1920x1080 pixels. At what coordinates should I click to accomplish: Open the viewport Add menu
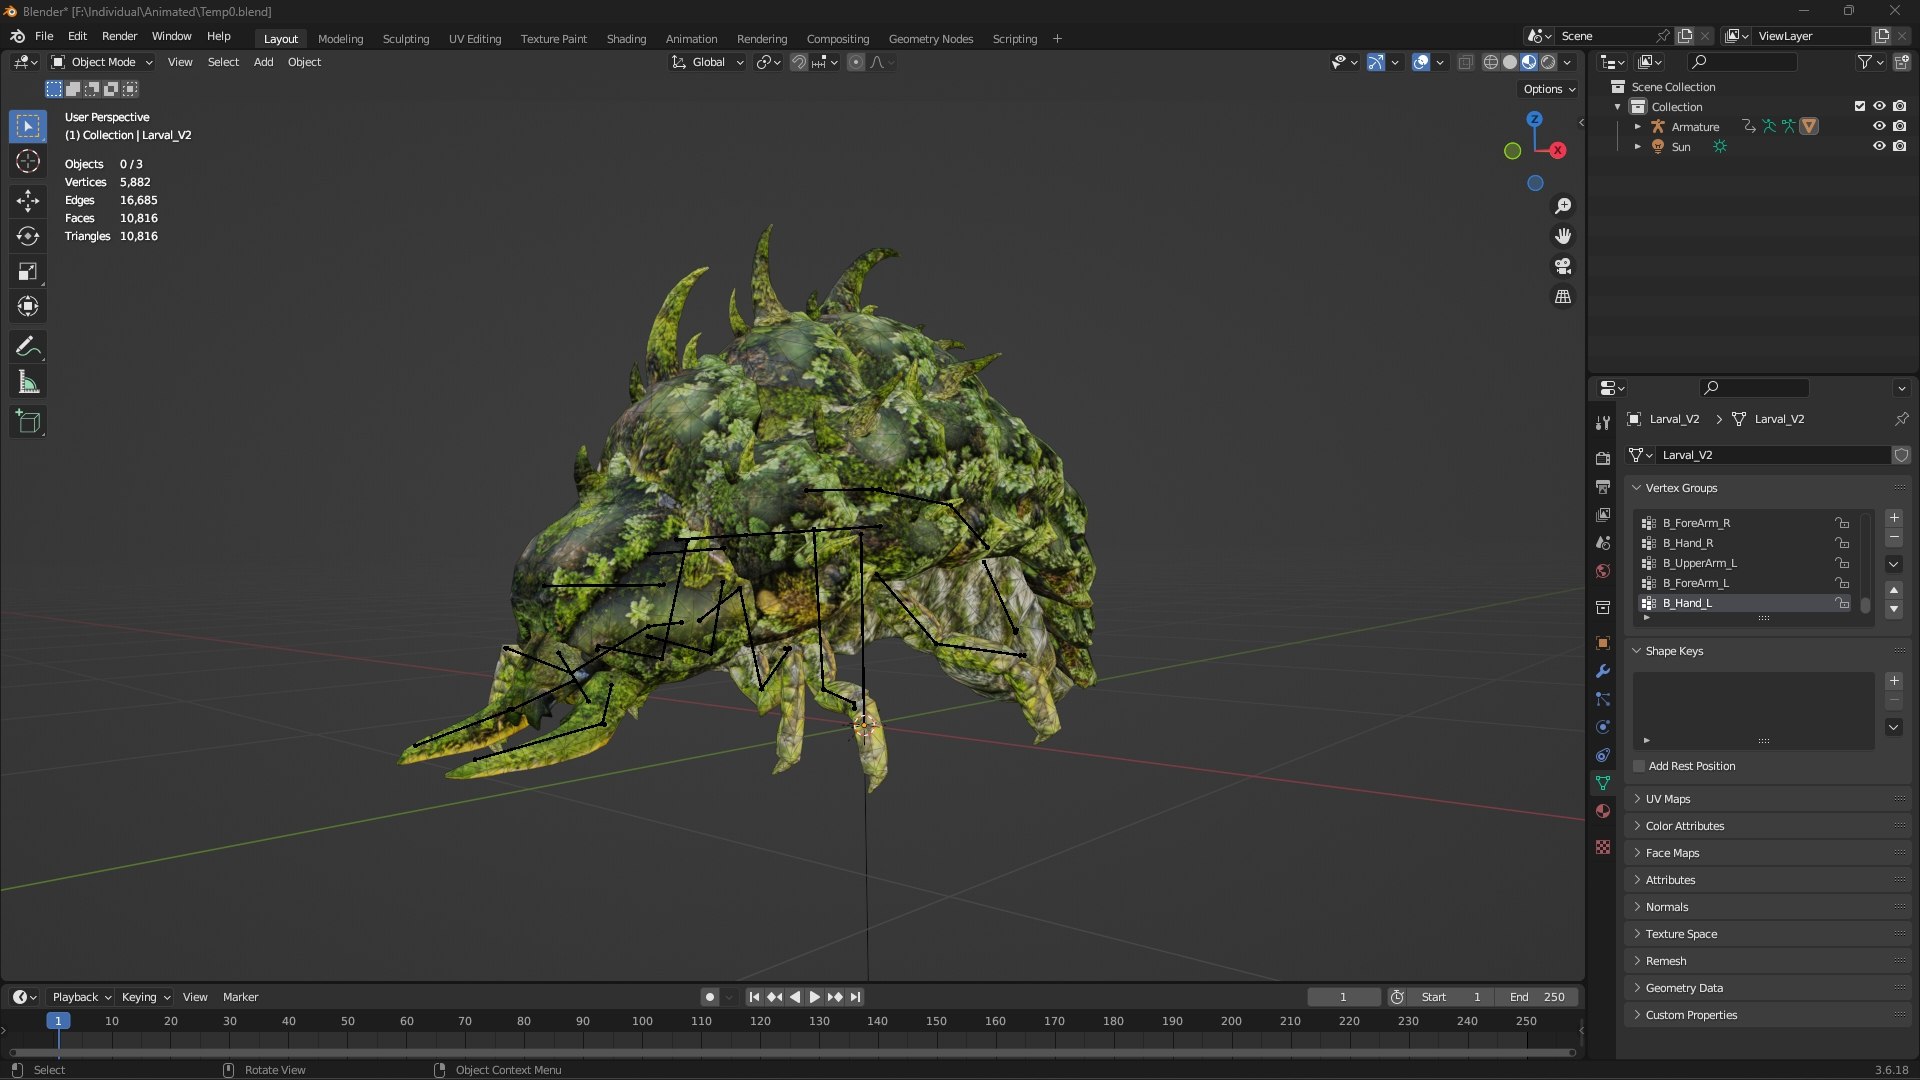(x=263, y=62)
